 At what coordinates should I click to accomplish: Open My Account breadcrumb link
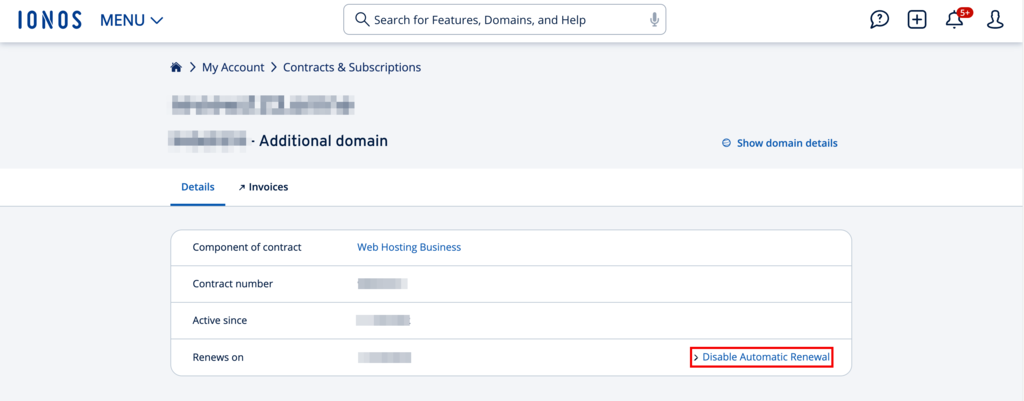point(233,67)
